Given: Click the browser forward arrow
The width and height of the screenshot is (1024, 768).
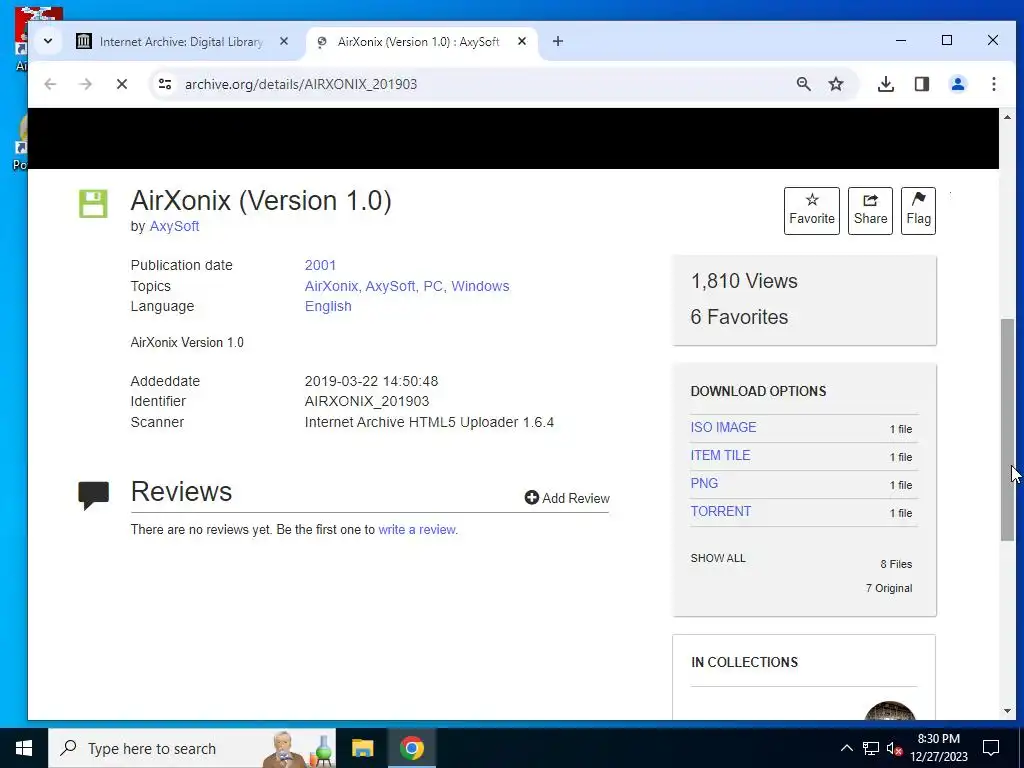Looking at the screenshot, I should 86,84.
